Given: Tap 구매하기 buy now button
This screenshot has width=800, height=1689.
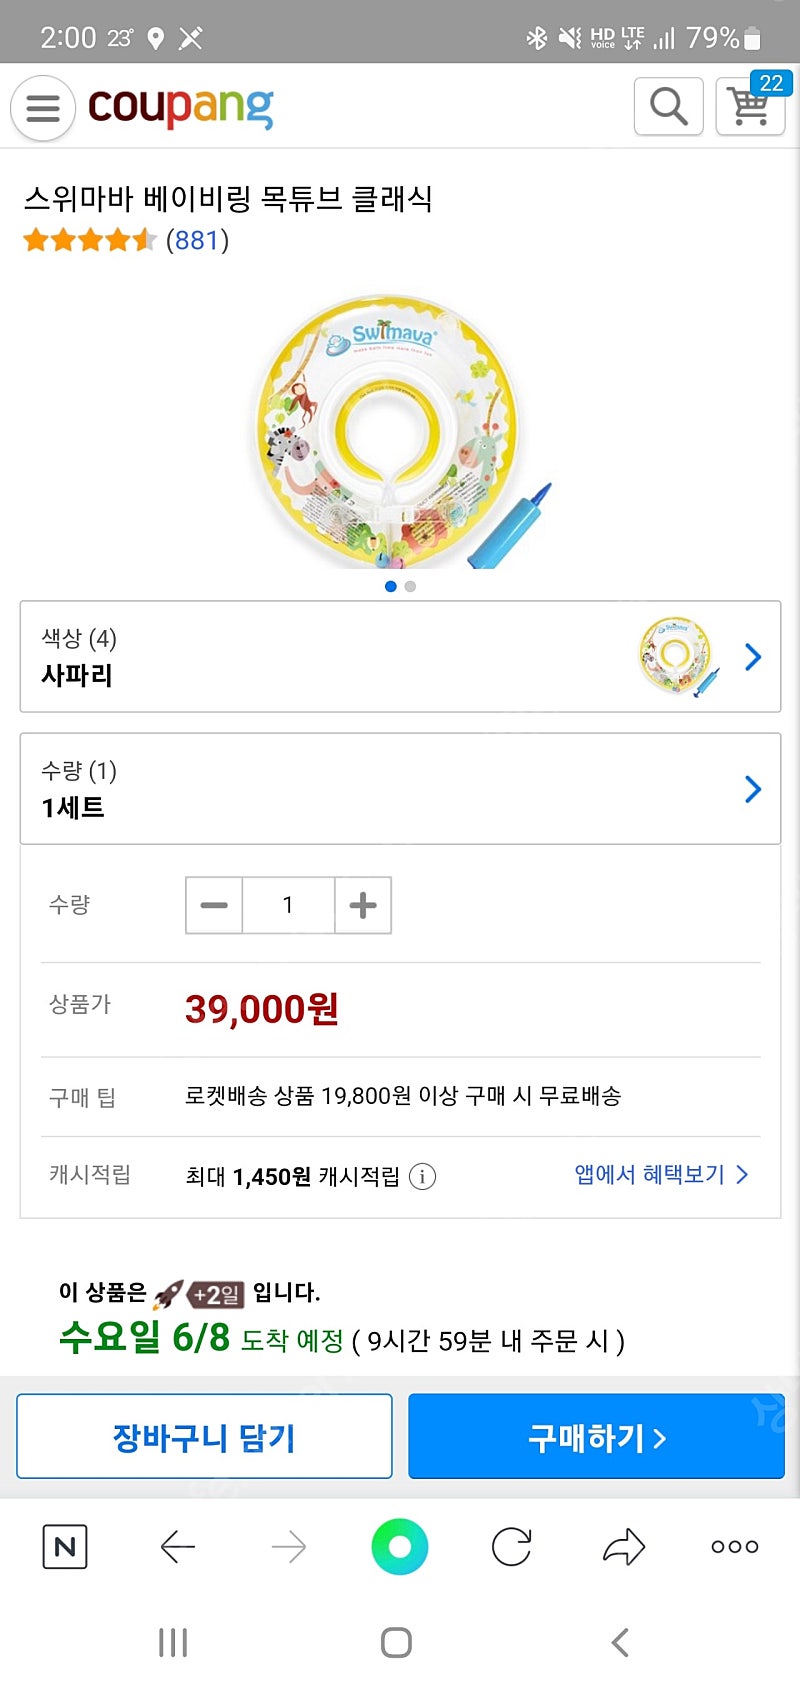Looking at the screenshot, I should point(596,1437).
